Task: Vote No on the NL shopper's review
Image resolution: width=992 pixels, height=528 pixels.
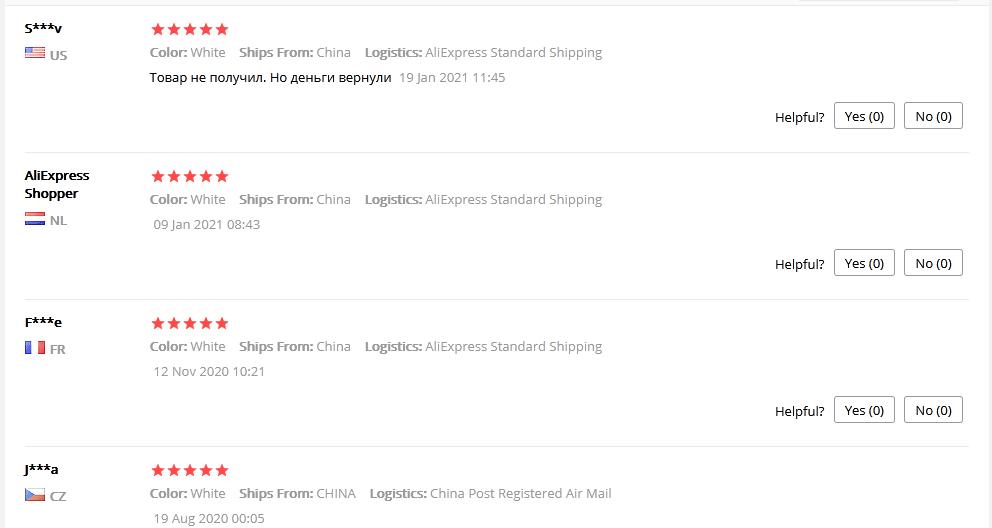Action: point(933,263)
